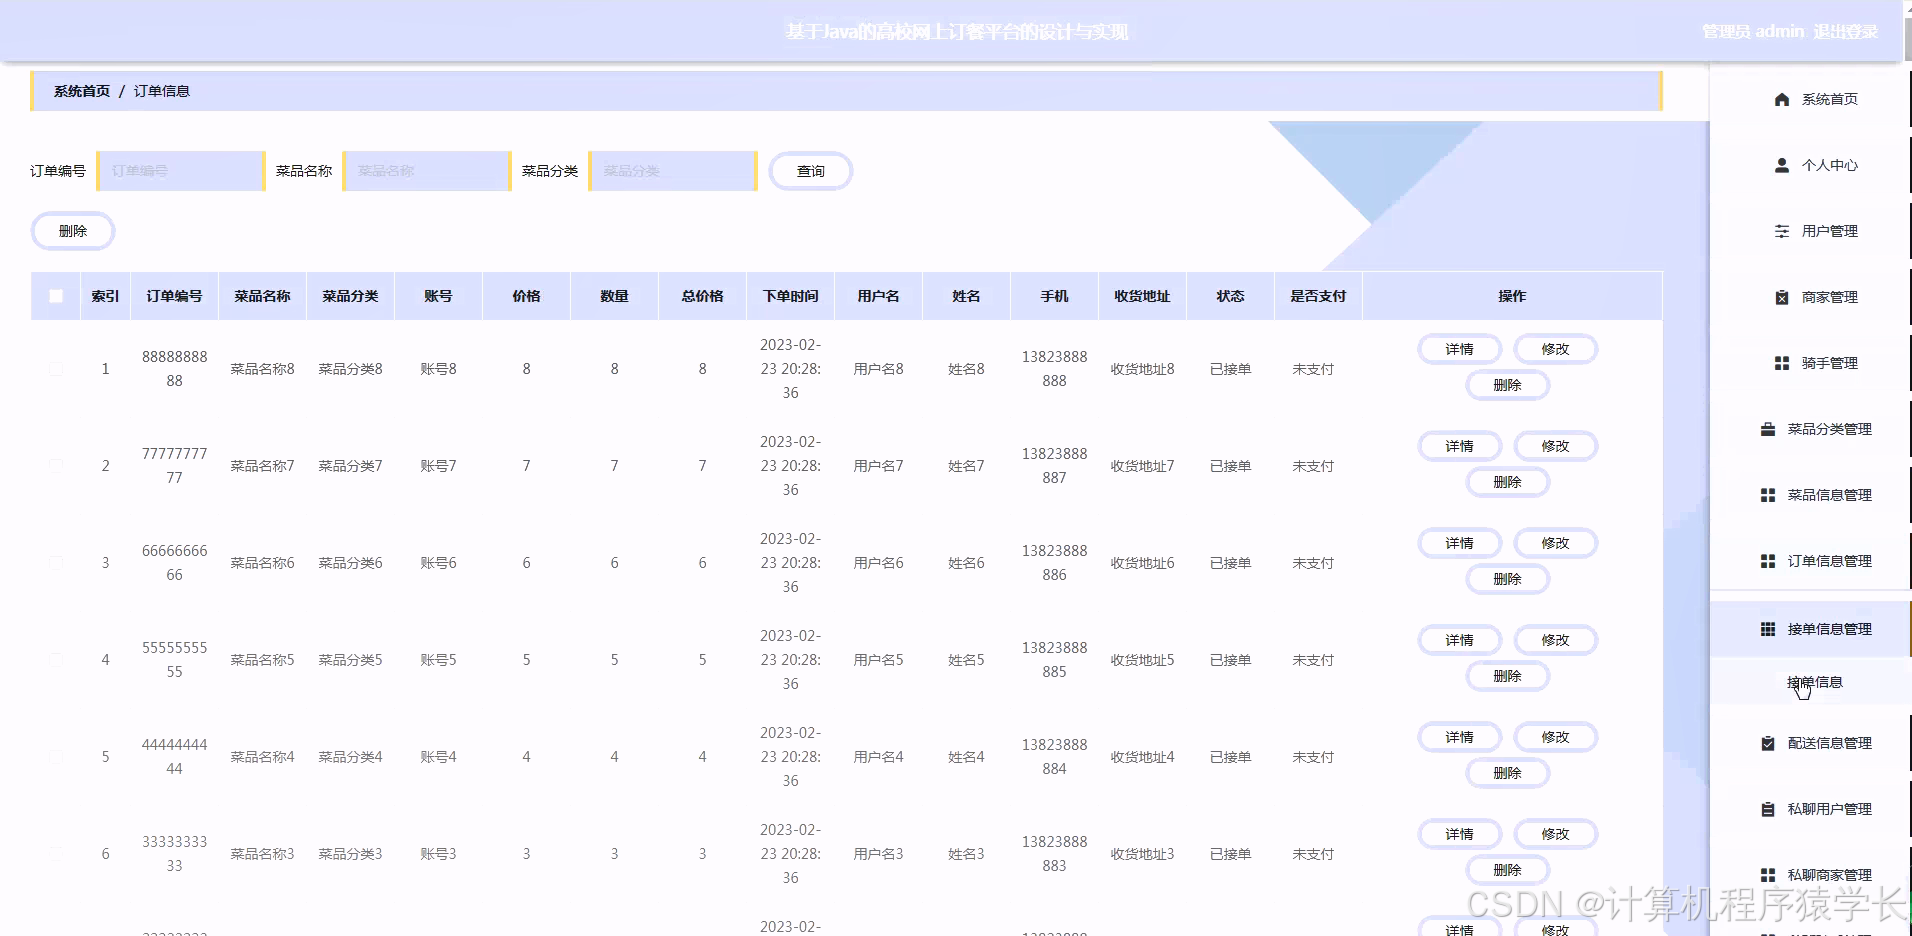
Task: Click the 订单编号 column header
Action: pyautogui.click(x=174, y=296)
